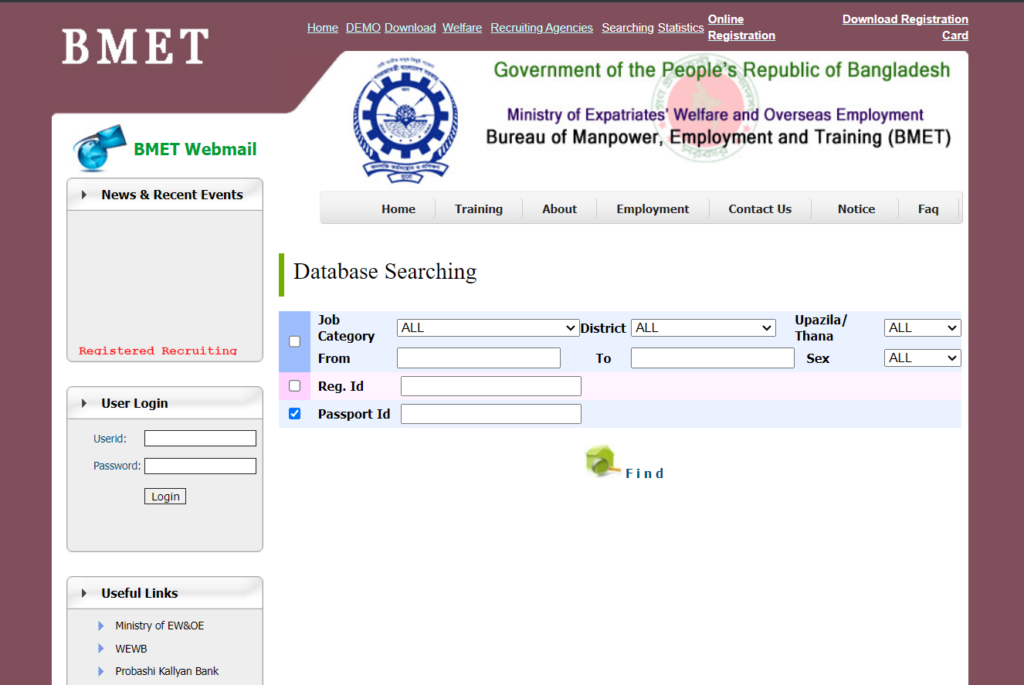
Task: Open the Employment navigation tab
Action: [x=652, y=209]
